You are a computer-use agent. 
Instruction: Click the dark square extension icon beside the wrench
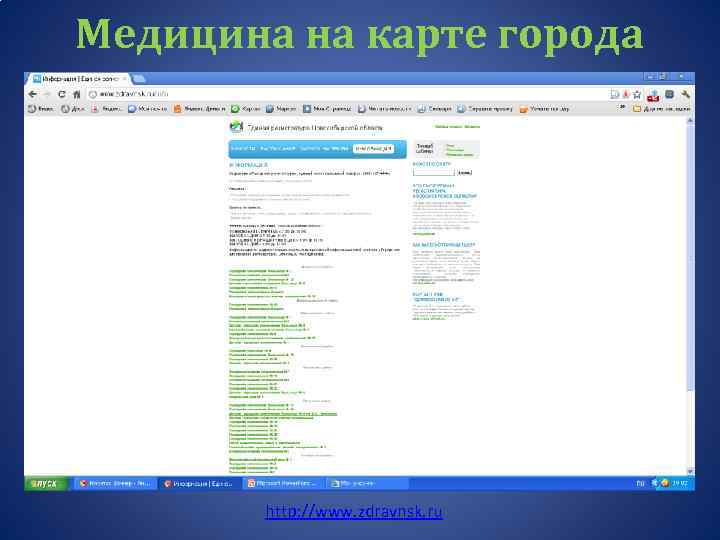[x=669, y=94]
